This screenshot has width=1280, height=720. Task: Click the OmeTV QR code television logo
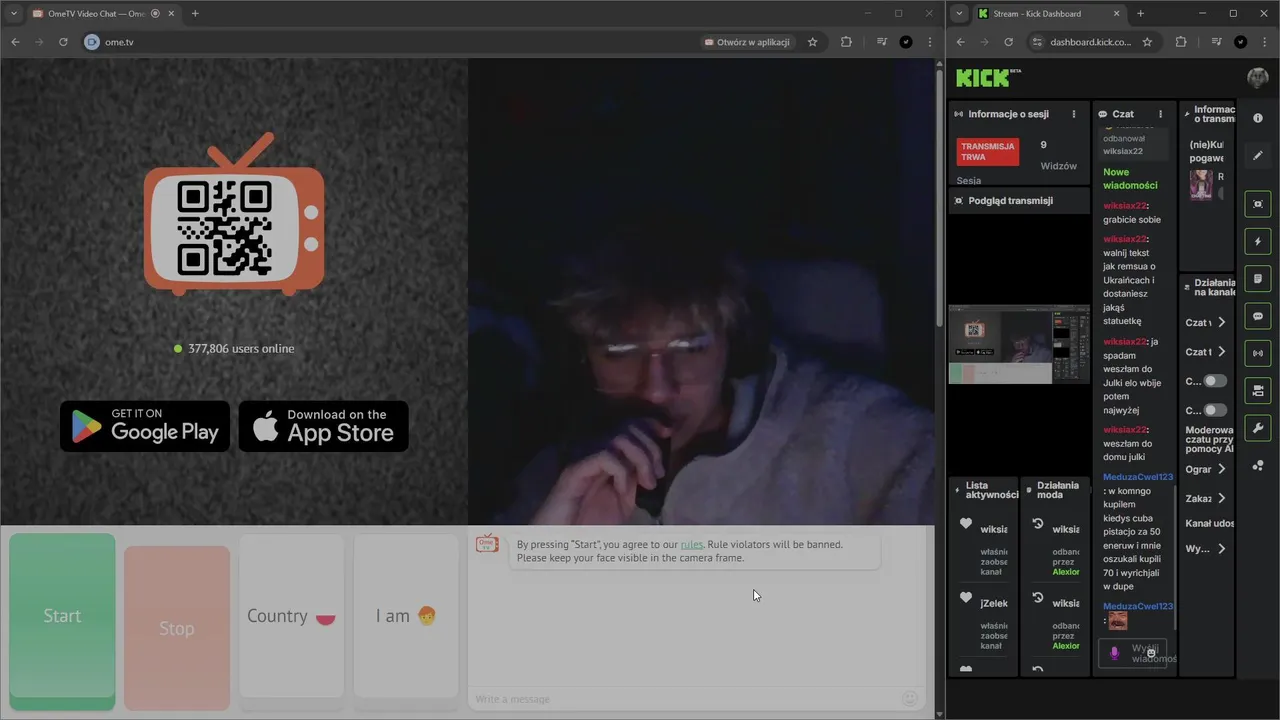tap(234, 213)
